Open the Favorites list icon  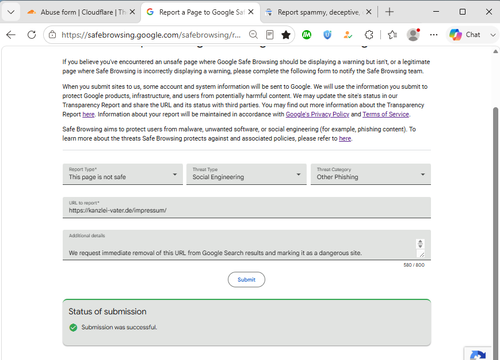tap(392, 35)
